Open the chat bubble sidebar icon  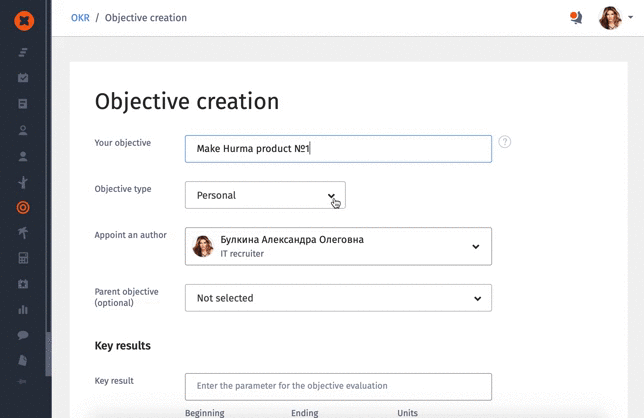[23, 335]
